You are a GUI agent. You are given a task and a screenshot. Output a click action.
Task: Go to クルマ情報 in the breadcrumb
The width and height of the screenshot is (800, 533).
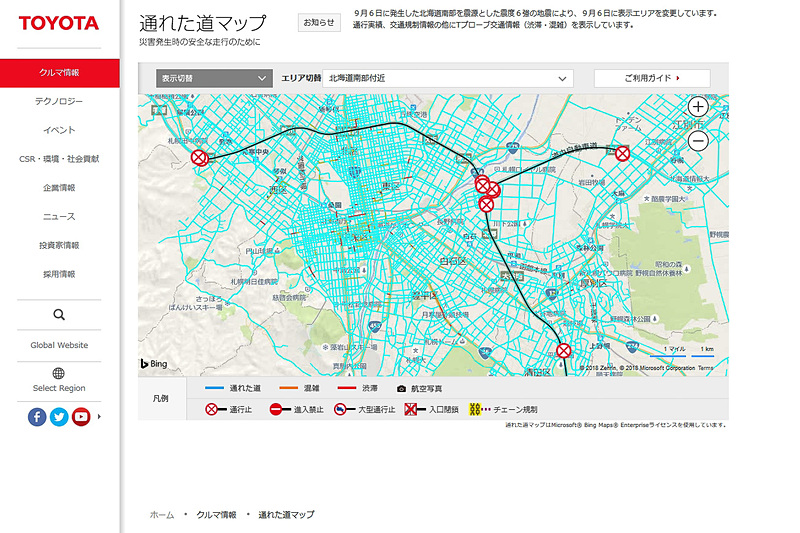(x=216, y=515)
